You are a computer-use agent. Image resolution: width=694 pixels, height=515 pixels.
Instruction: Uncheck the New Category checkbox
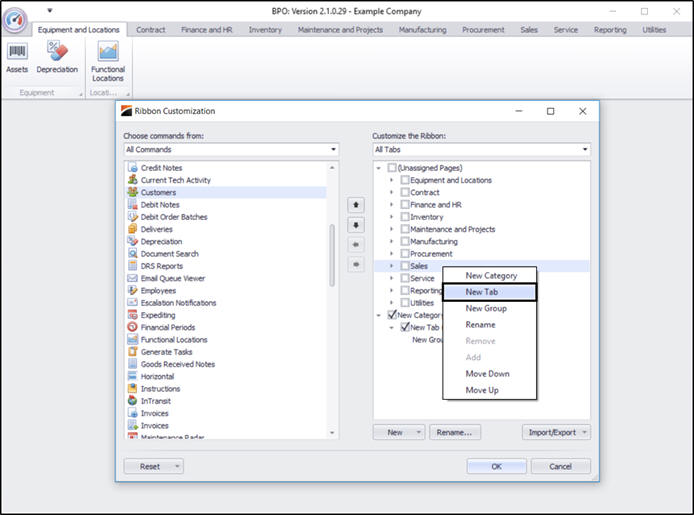point(392,315)
